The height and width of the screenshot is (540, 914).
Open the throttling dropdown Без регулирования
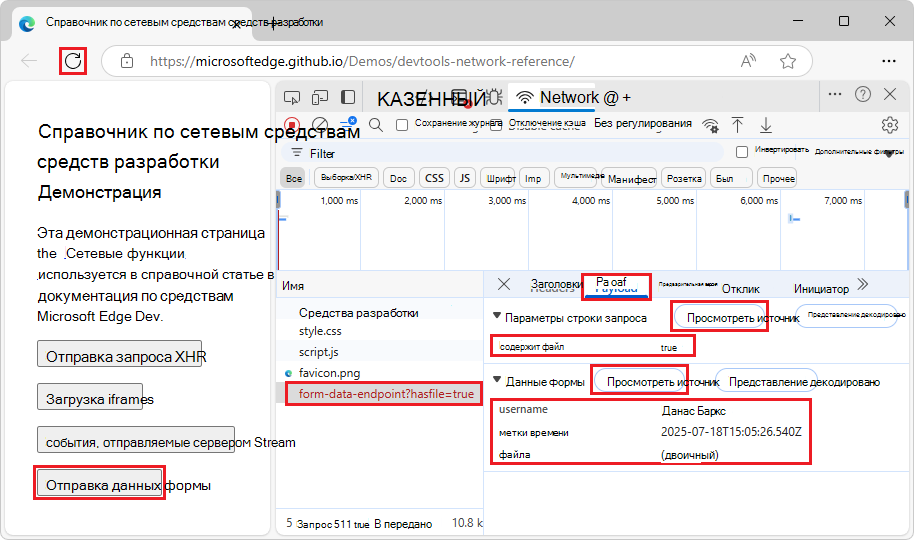[x=643, y=124]
